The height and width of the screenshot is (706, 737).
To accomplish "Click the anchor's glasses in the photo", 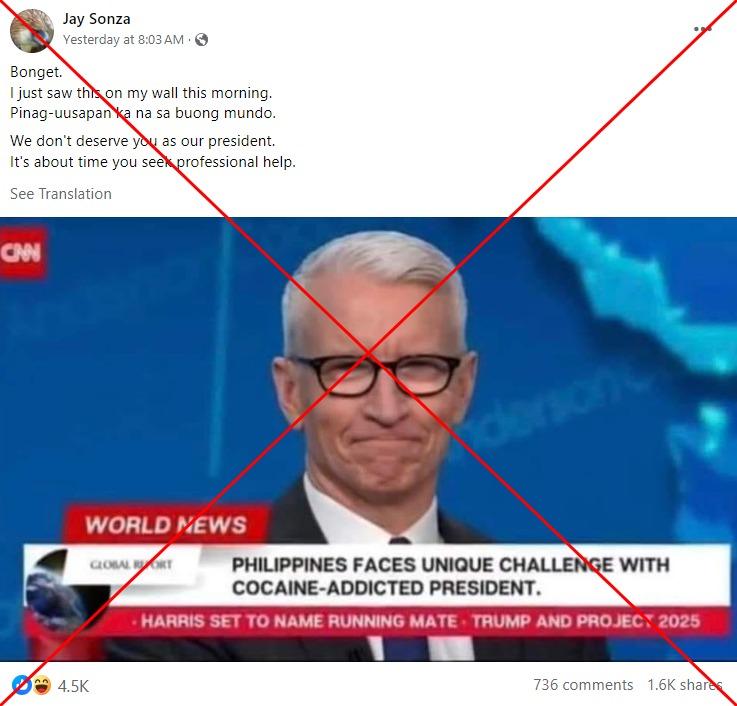I will point(376,375).
